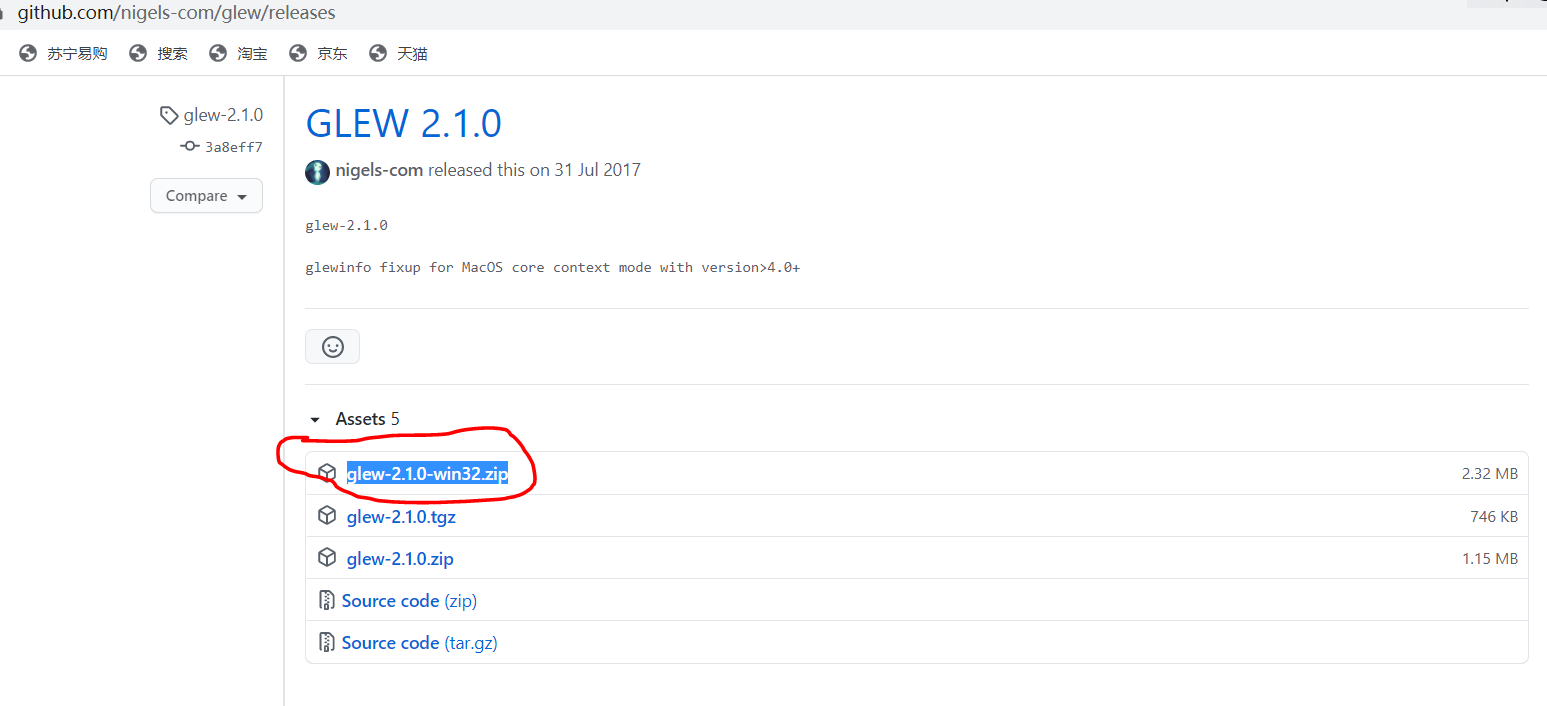1547x706 pixels.
Task: Click the file icon beside Source code (tar.gz)
Action: 326,641
